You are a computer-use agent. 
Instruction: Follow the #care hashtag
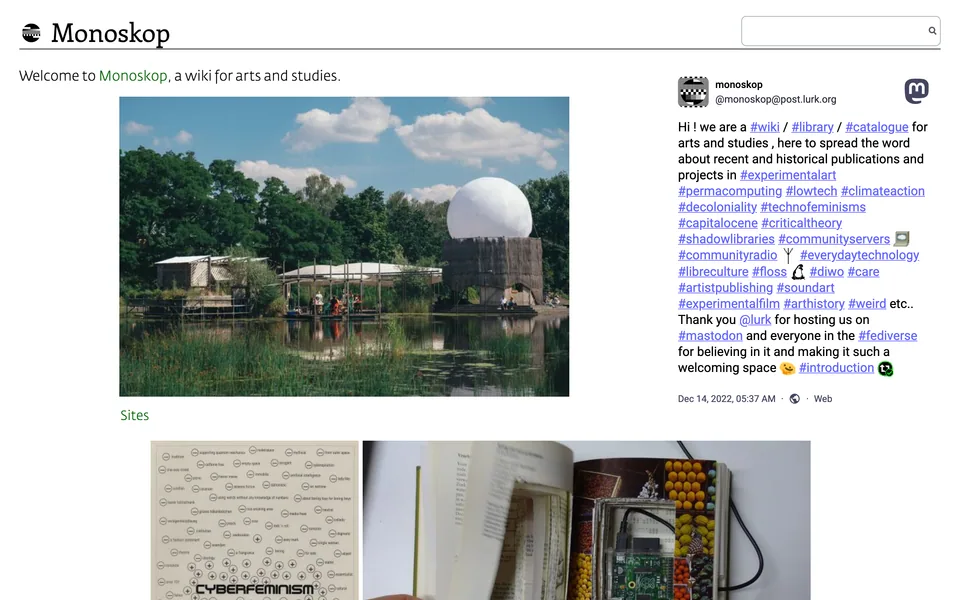[863, 271]
